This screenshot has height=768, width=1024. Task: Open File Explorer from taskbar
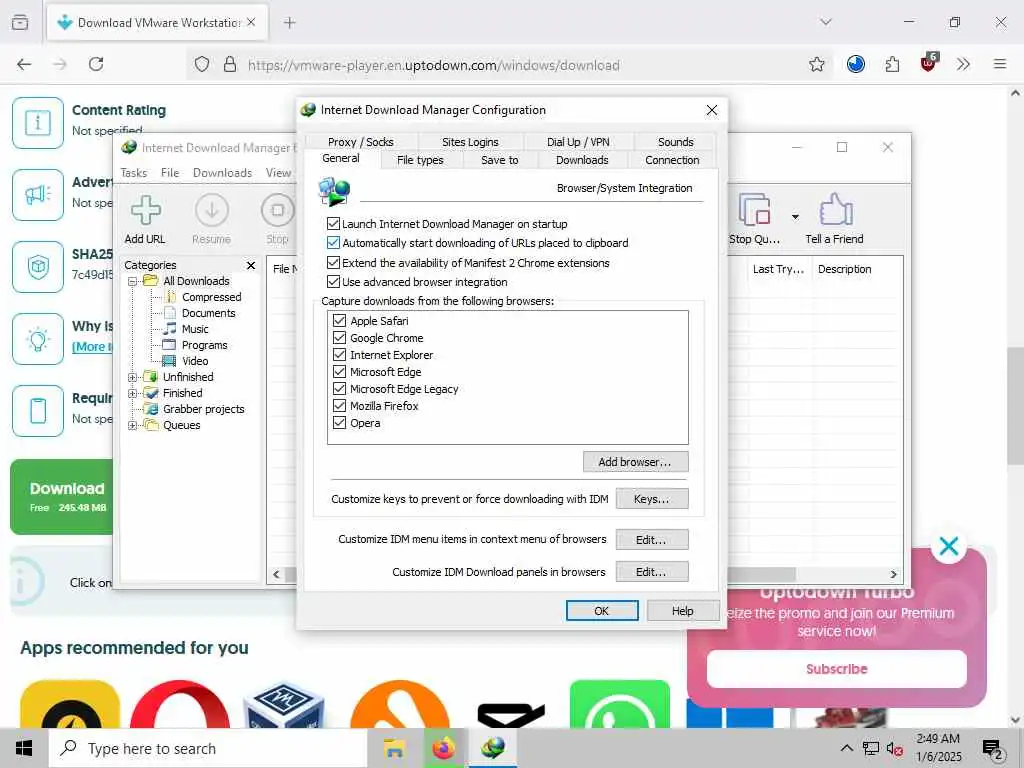tap(394, 748)
